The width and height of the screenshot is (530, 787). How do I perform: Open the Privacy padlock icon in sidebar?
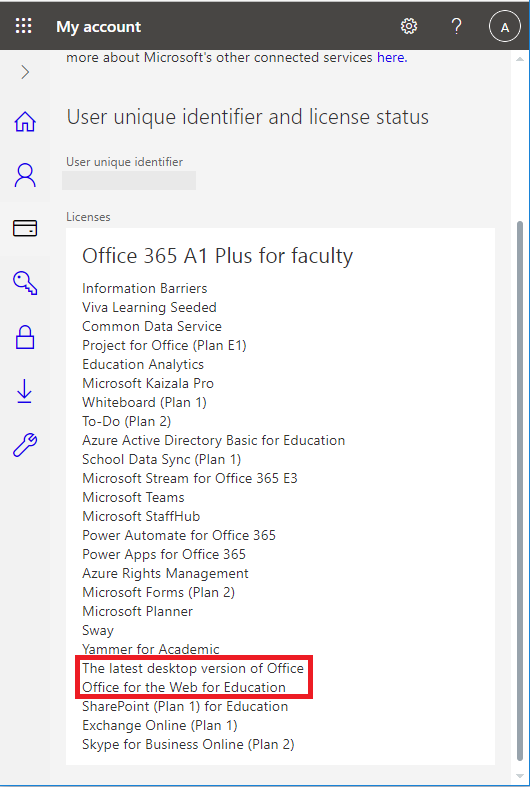25,337
